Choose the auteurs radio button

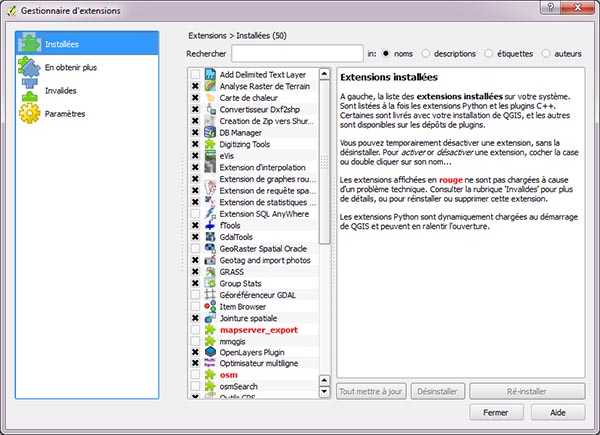click(546, 53)
